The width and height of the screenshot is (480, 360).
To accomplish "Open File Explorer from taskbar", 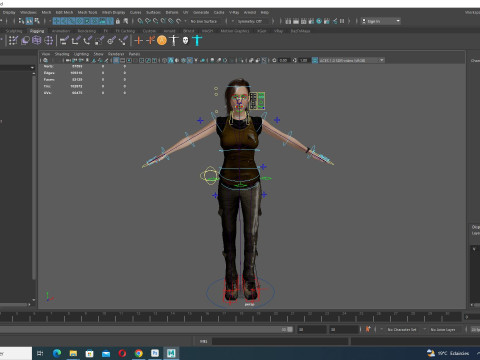I will (73, 353).
